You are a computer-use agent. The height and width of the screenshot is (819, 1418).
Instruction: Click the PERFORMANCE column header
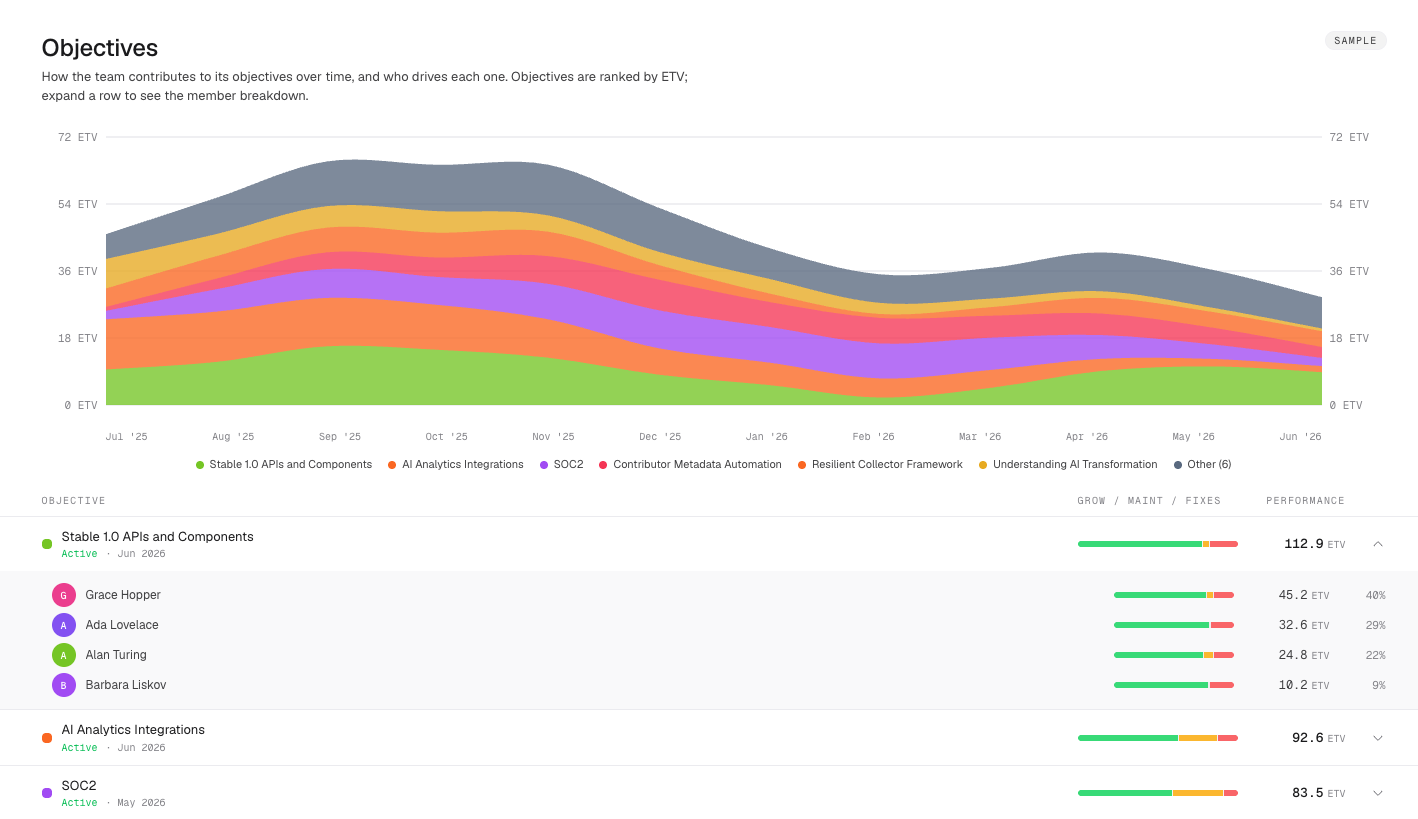1305,501
